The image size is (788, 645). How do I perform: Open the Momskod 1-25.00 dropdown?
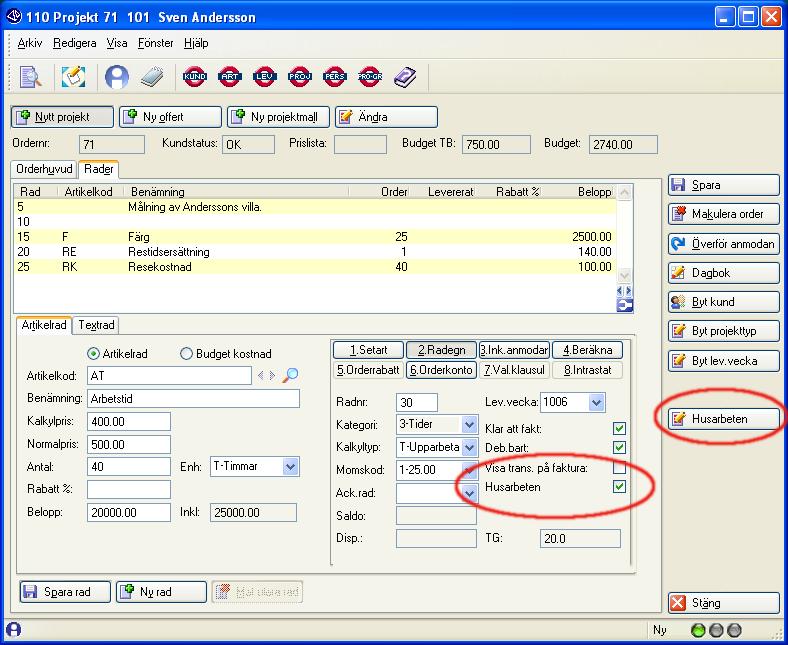tap(469, 470)
